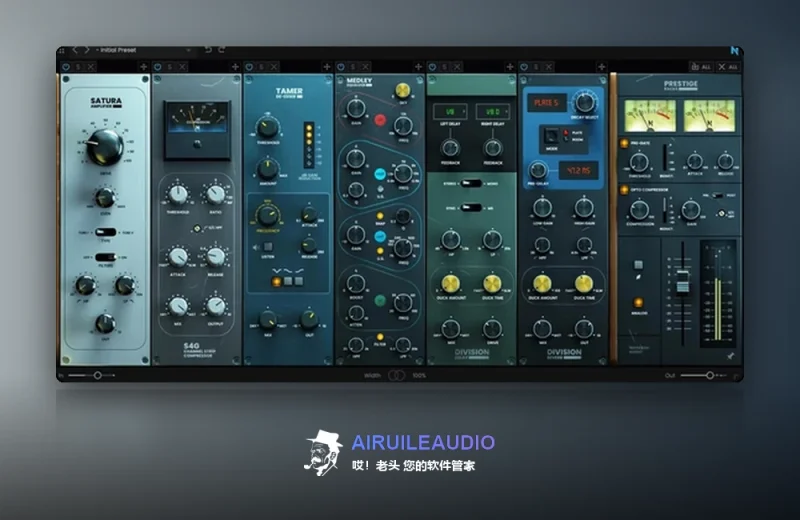Click the Out level slider
The image size is (800, 520).
pos(703,375)
